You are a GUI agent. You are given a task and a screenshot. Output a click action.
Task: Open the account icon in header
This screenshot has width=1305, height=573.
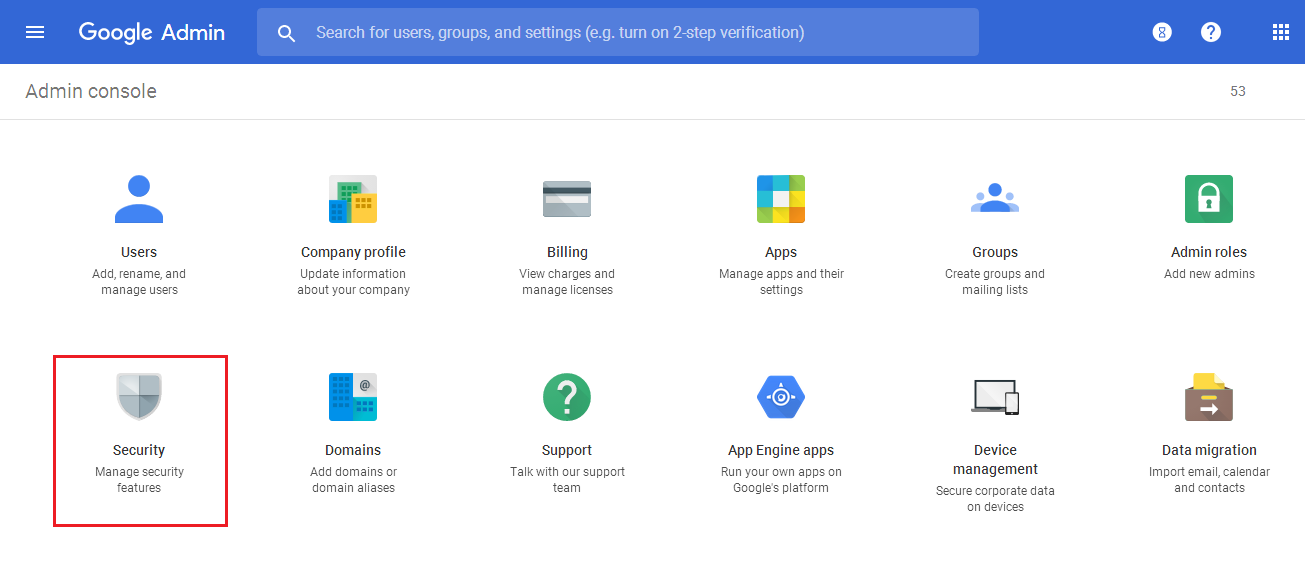tap(1162, 32)
